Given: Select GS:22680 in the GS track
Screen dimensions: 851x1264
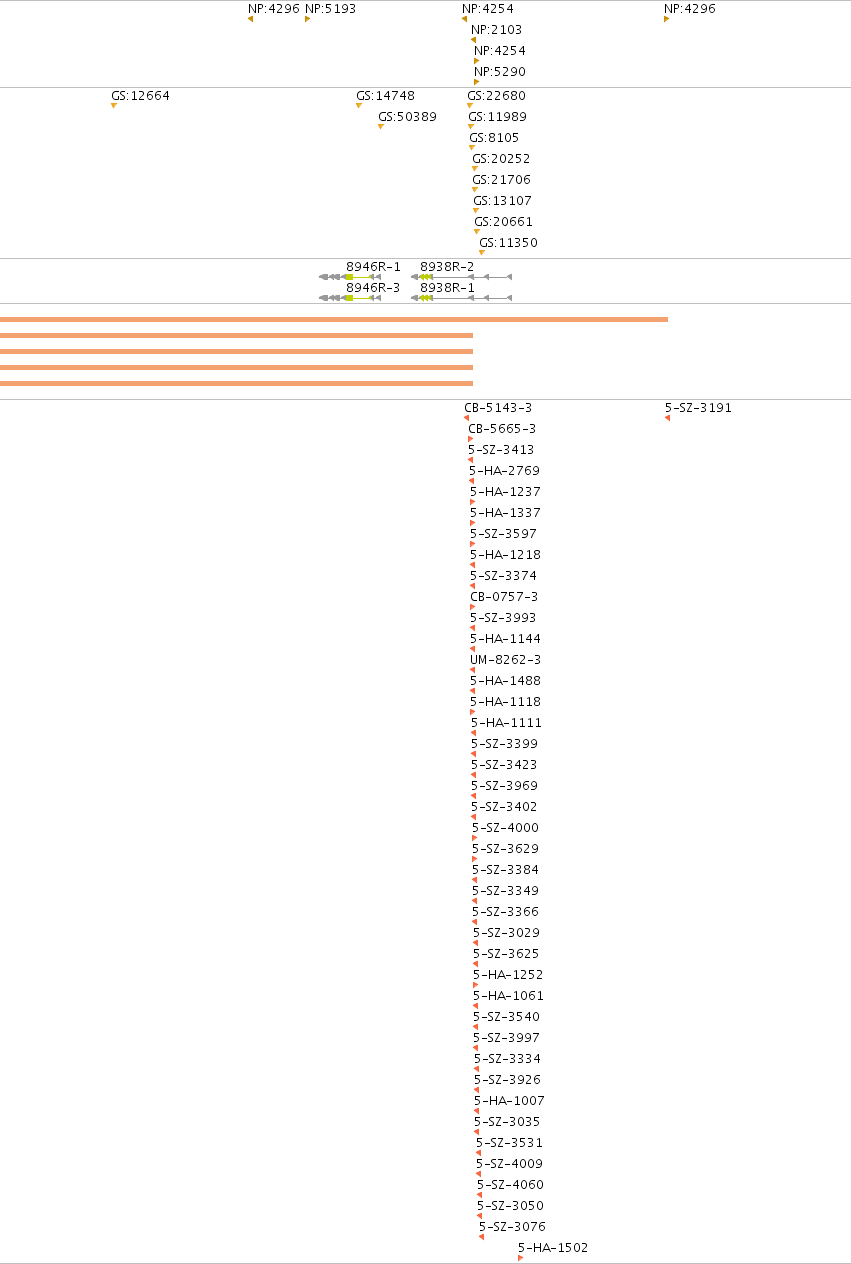Looking at the screenshot, I should pyautogui.click(x=496, y=96).
